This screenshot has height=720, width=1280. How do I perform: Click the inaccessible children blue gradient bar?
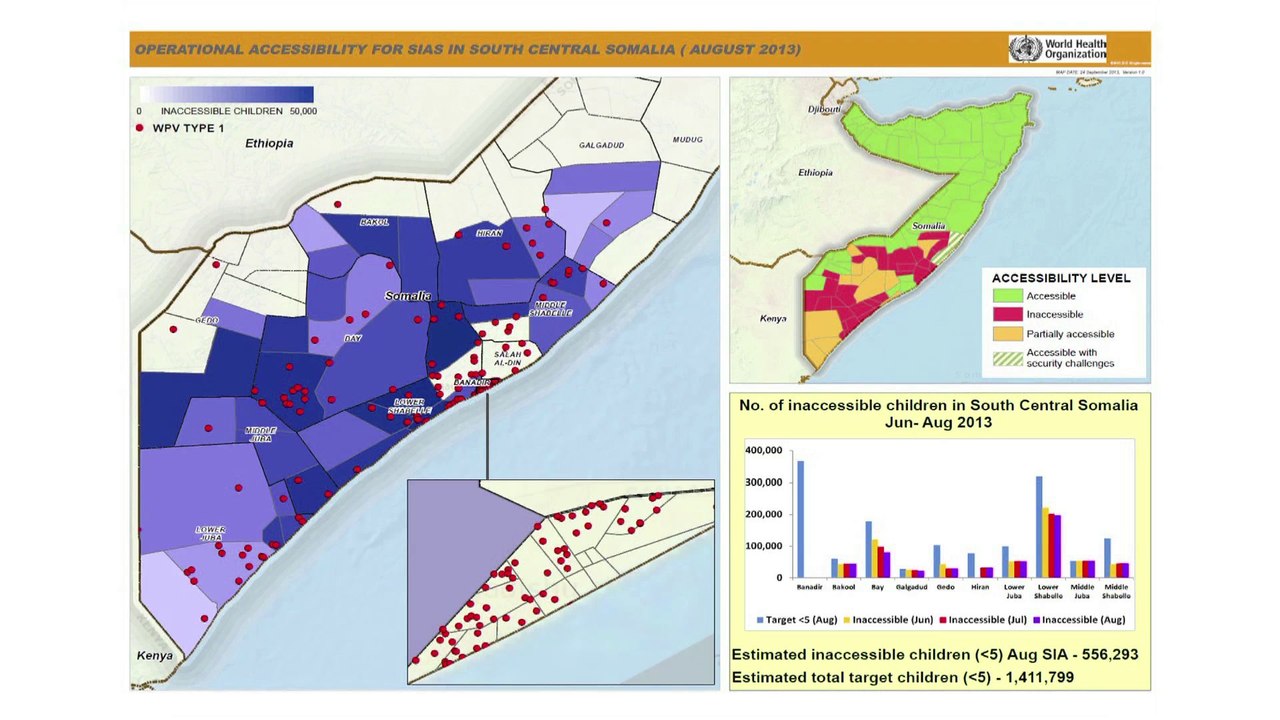(226, 95)
